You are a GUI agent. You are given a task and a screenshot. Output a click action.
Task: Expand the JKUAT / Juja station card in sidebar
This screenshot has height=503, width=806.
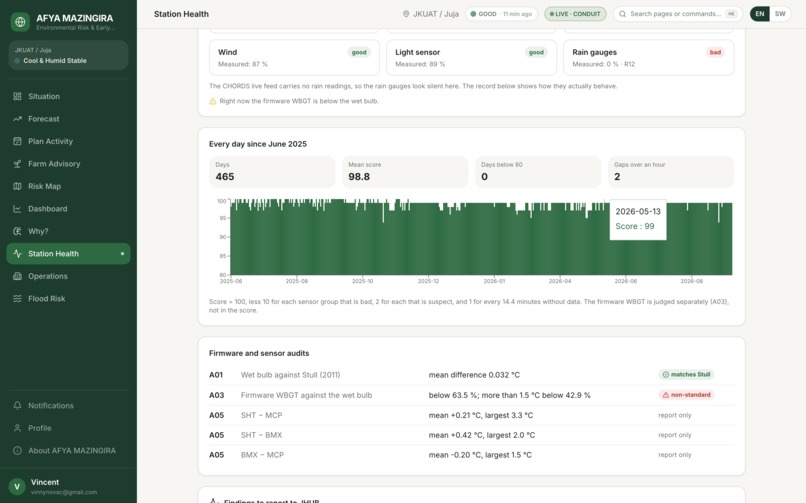[68, 55]
